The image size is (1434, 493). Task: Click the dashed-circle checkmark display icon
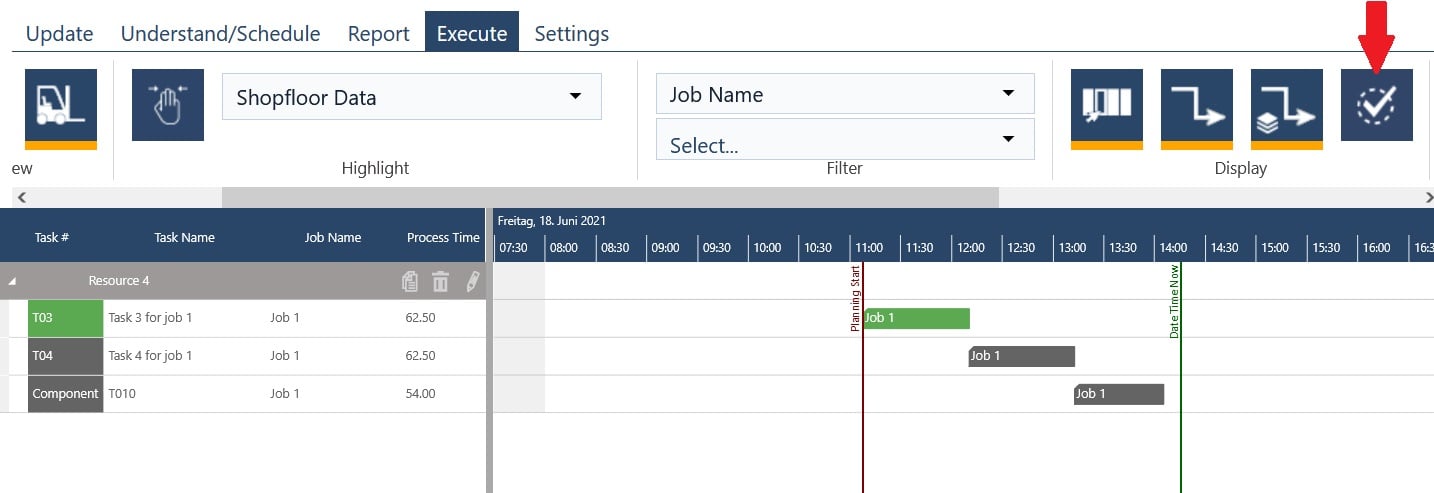(1376, 105)
